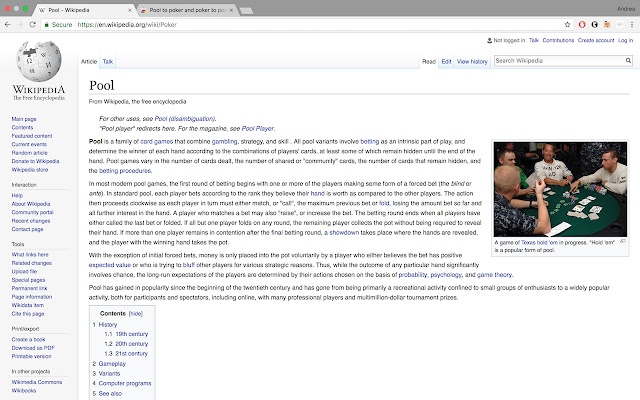The image size is (640, 400).
Task: Click the Wikipedia search magnifier icon
Action: click(629, 60)
